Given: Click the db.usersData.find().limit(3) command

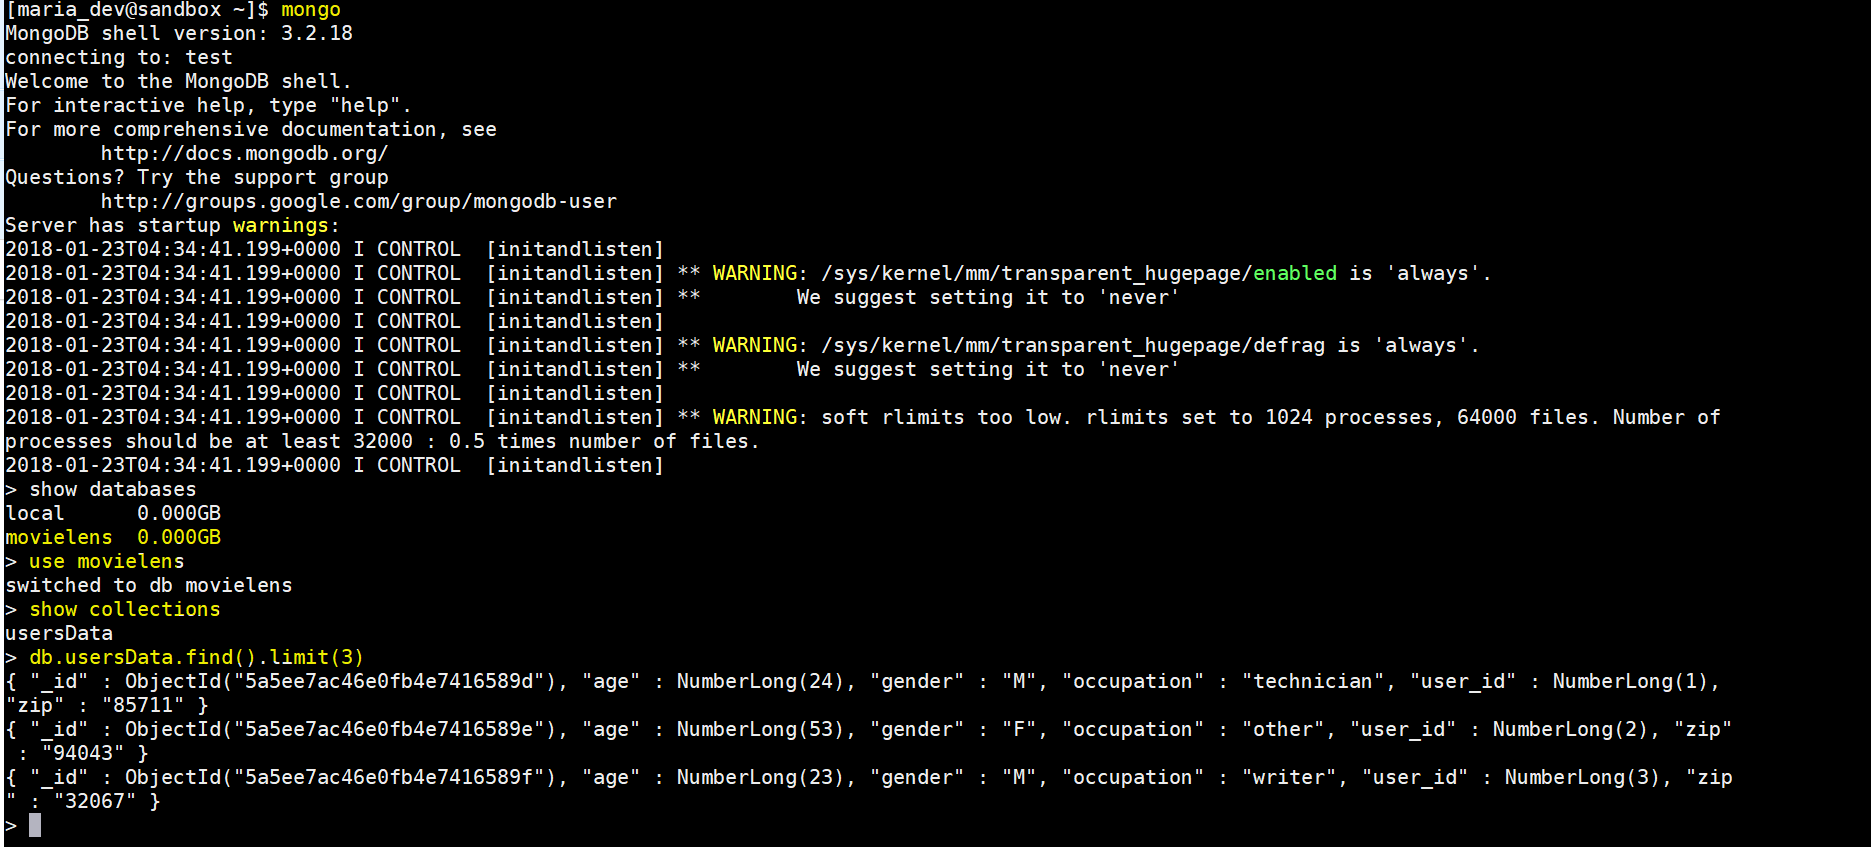Looking at the screenshot, I should 197,658.
